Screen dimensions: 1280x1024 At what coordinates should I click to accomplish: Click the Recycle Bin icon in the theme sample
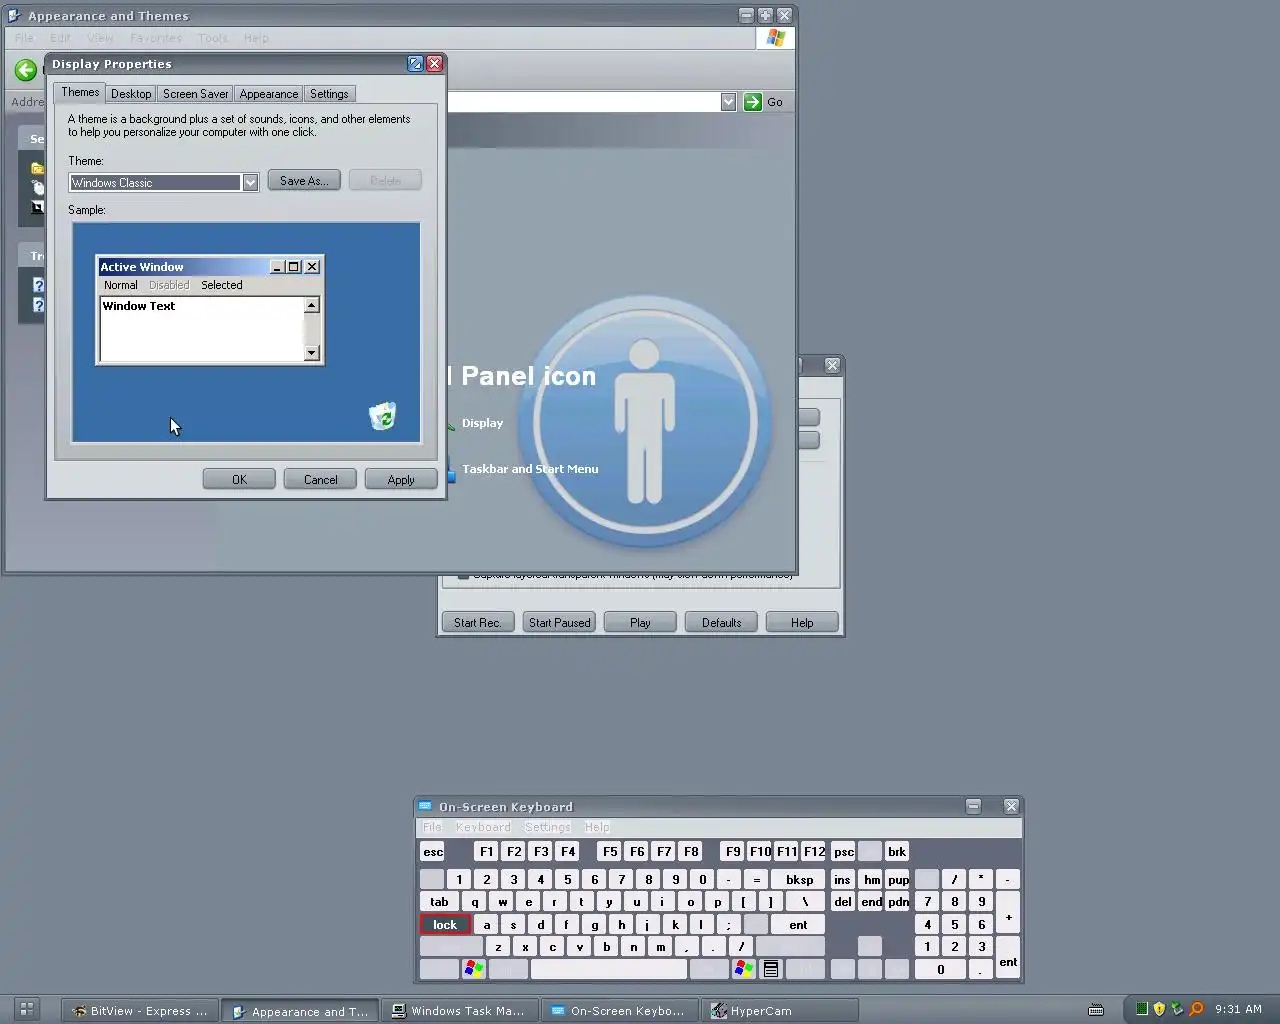pyautogui.click(x=382, y=416)
